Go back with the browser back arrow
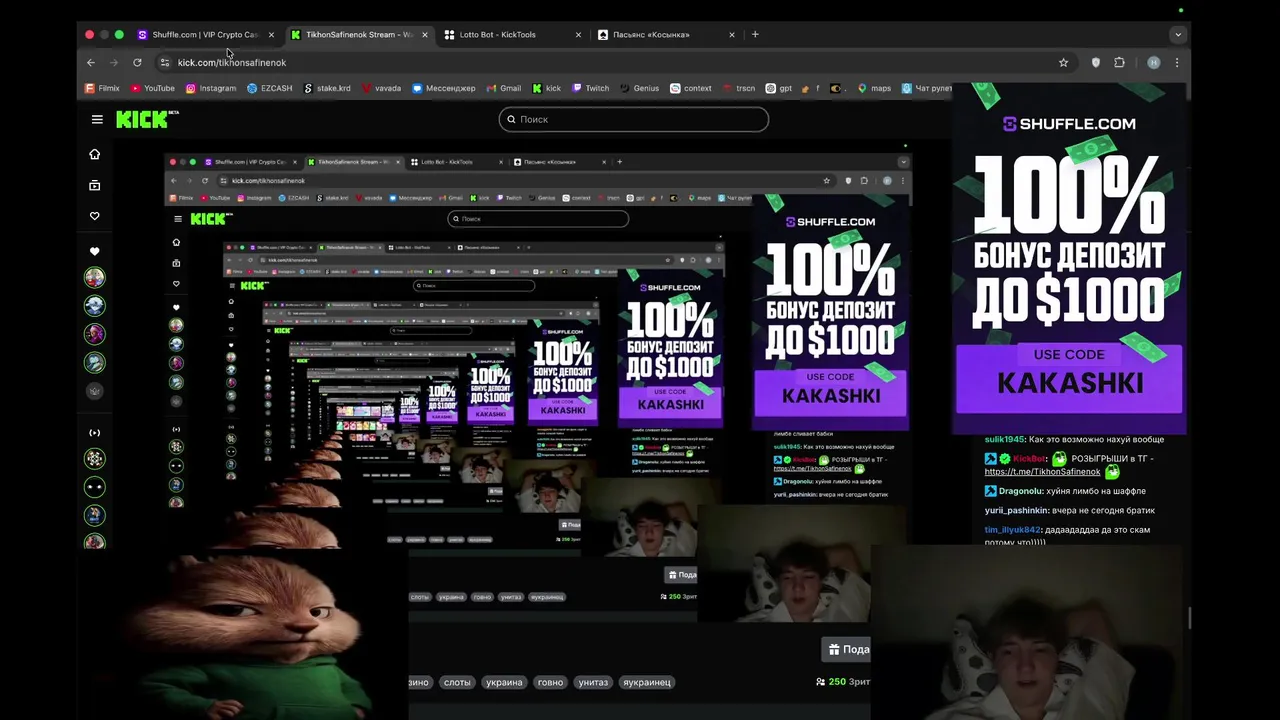This screenshot has height=720, width=1280. pos(91,62)
